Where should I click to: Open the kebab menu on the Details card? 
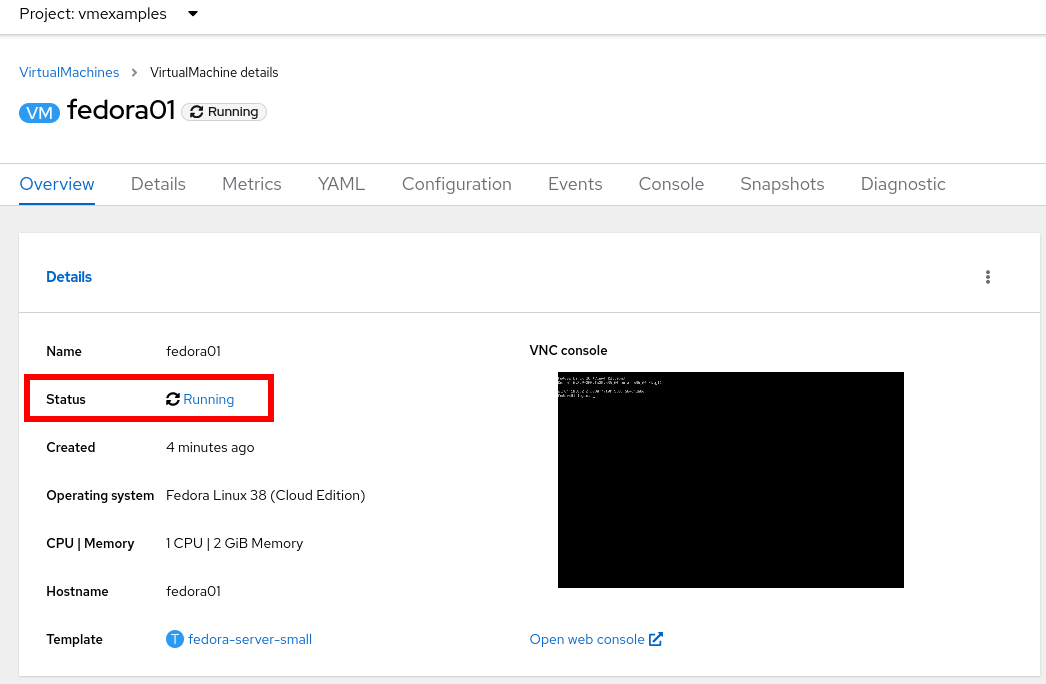(988, 277)
